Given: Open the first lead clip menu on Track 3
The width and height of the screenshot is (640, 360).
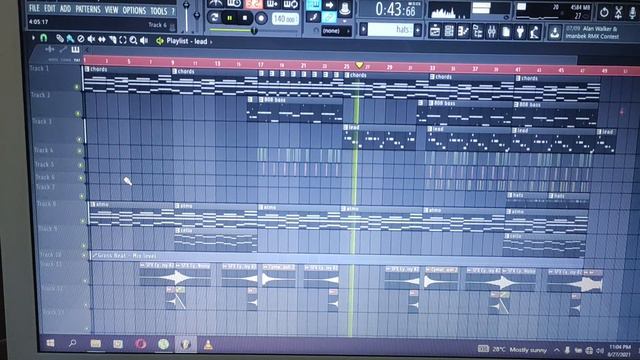Looking at the screenshot, I should [346, 127].
